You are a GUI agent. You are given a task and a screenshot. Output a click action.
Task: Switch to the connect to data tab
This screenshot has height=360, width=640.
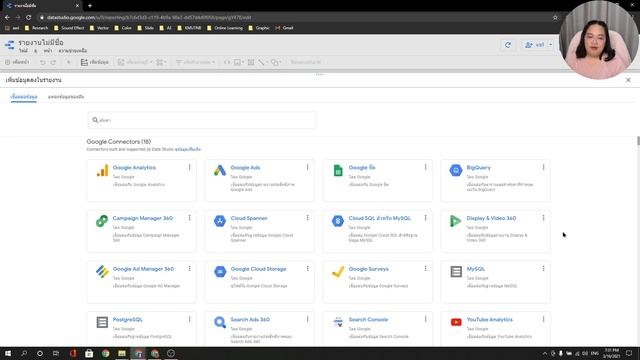click(24, 97)
